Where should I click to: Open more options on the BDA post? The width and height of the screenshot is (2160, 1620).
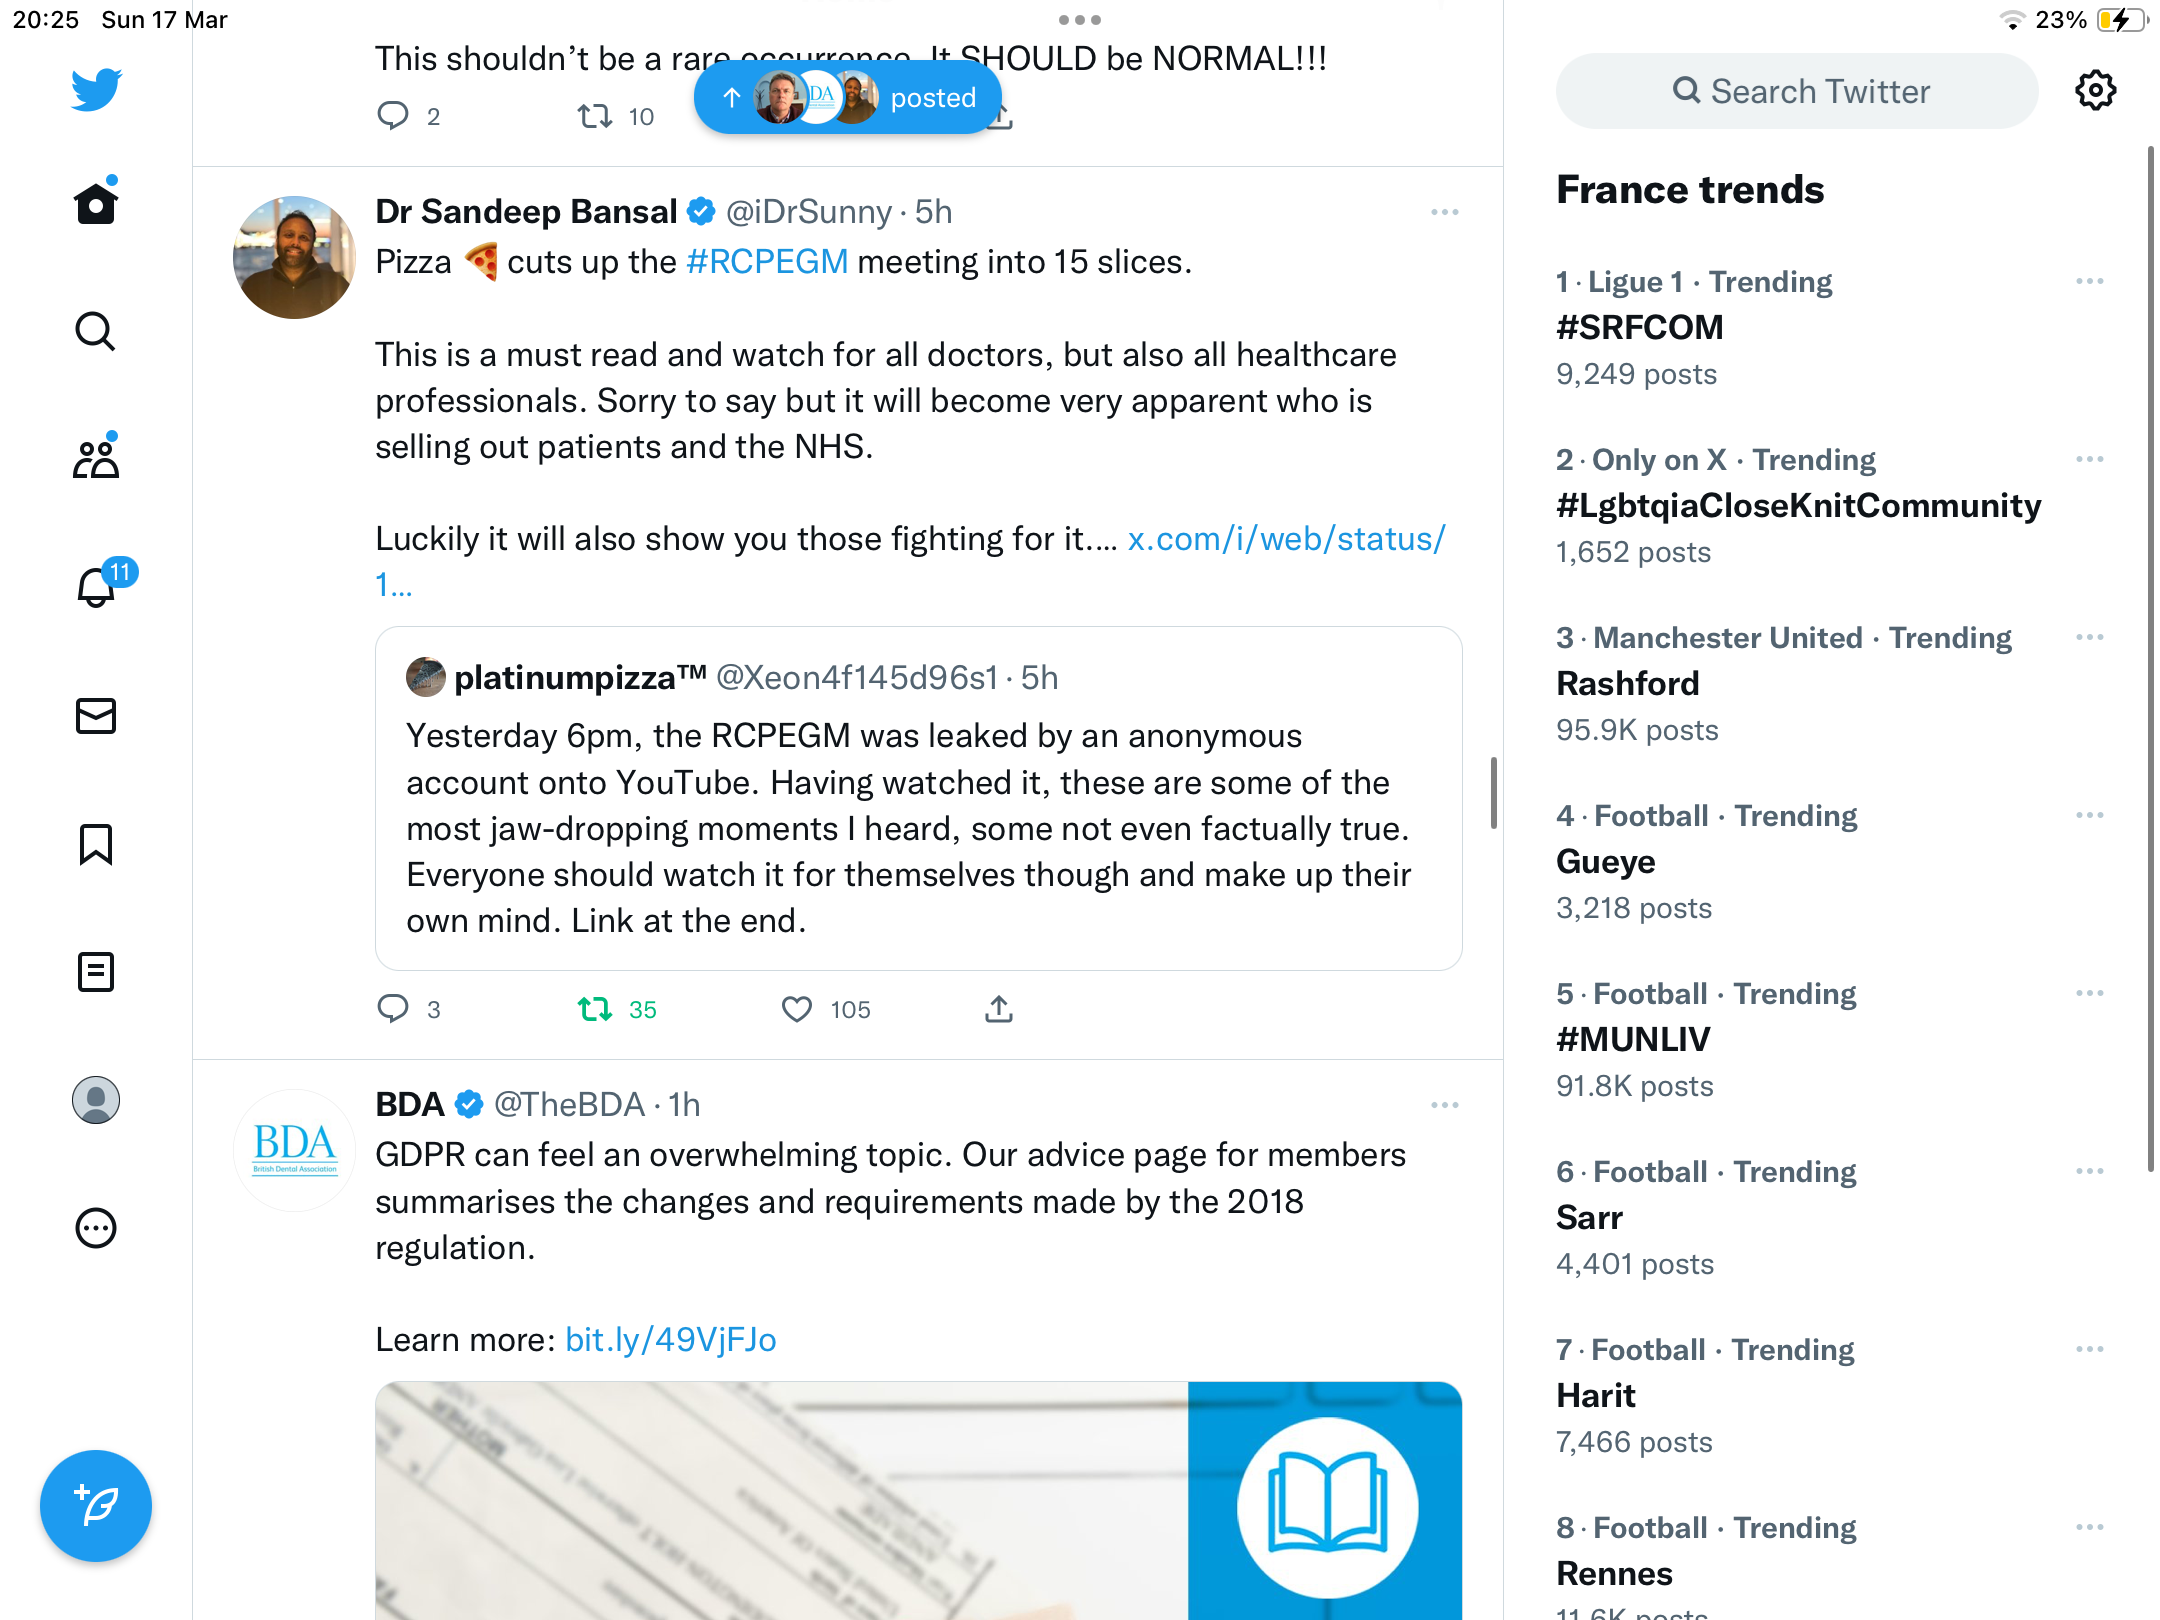click(1445, 1105)
